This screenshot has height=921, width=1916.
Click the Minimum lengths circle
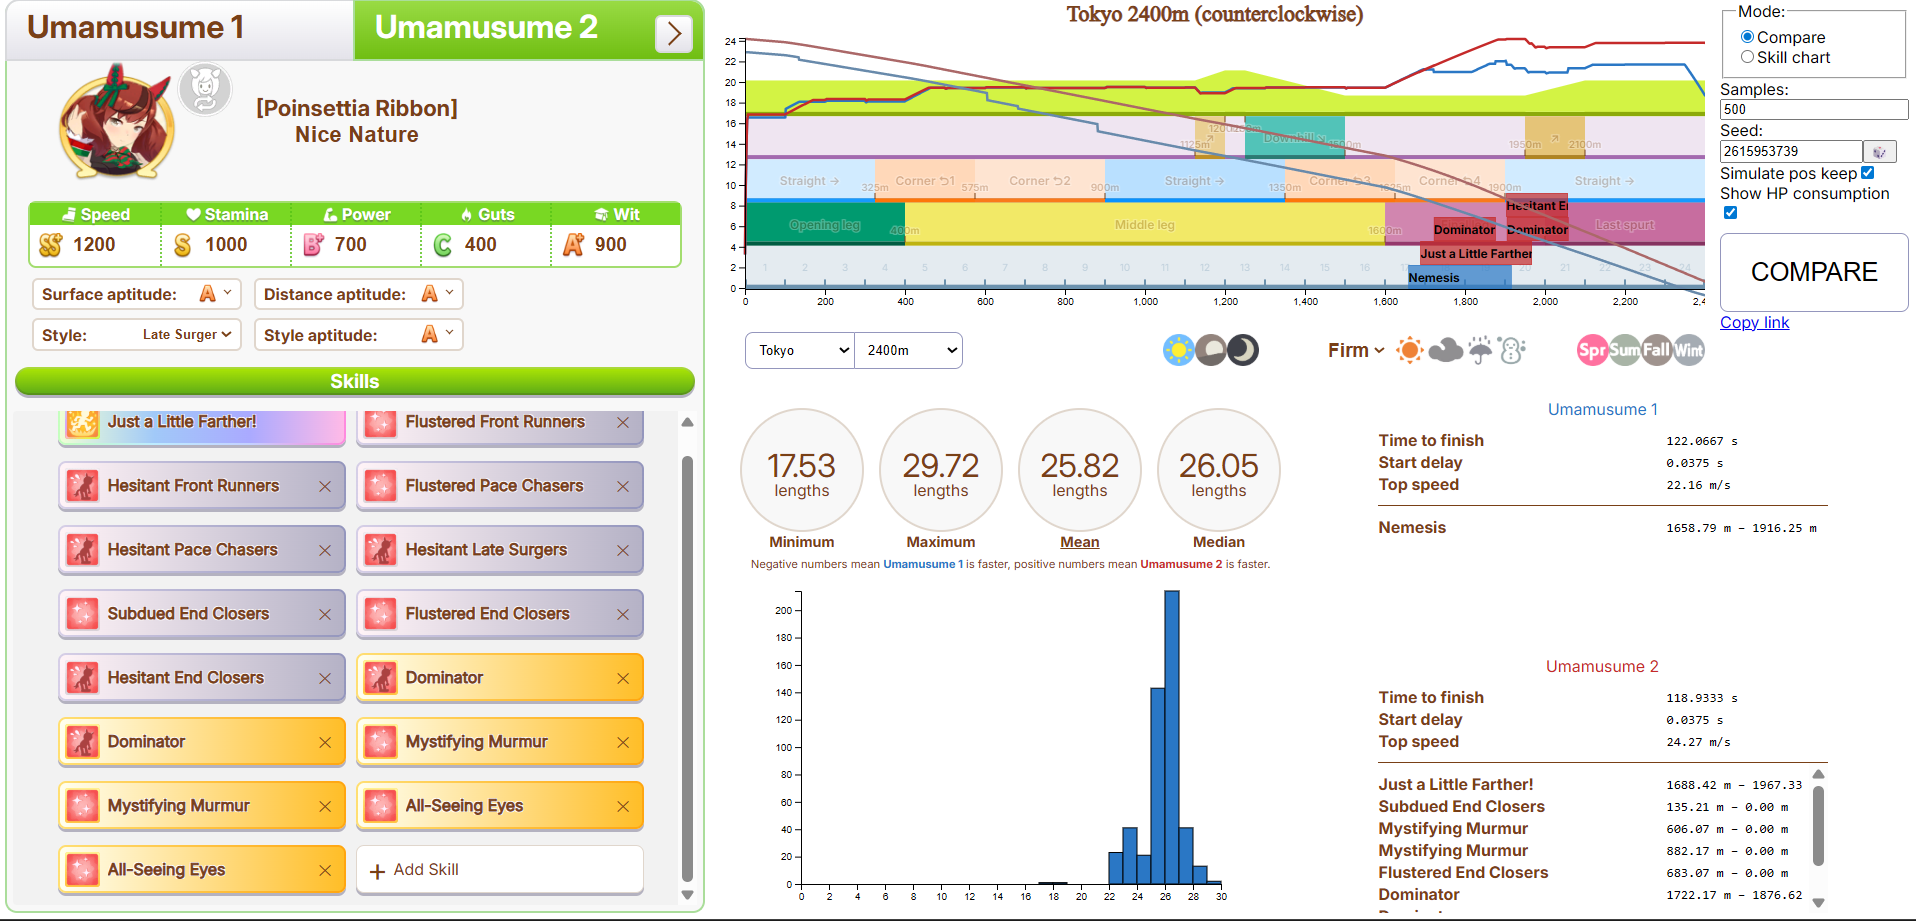coord(802,470)
